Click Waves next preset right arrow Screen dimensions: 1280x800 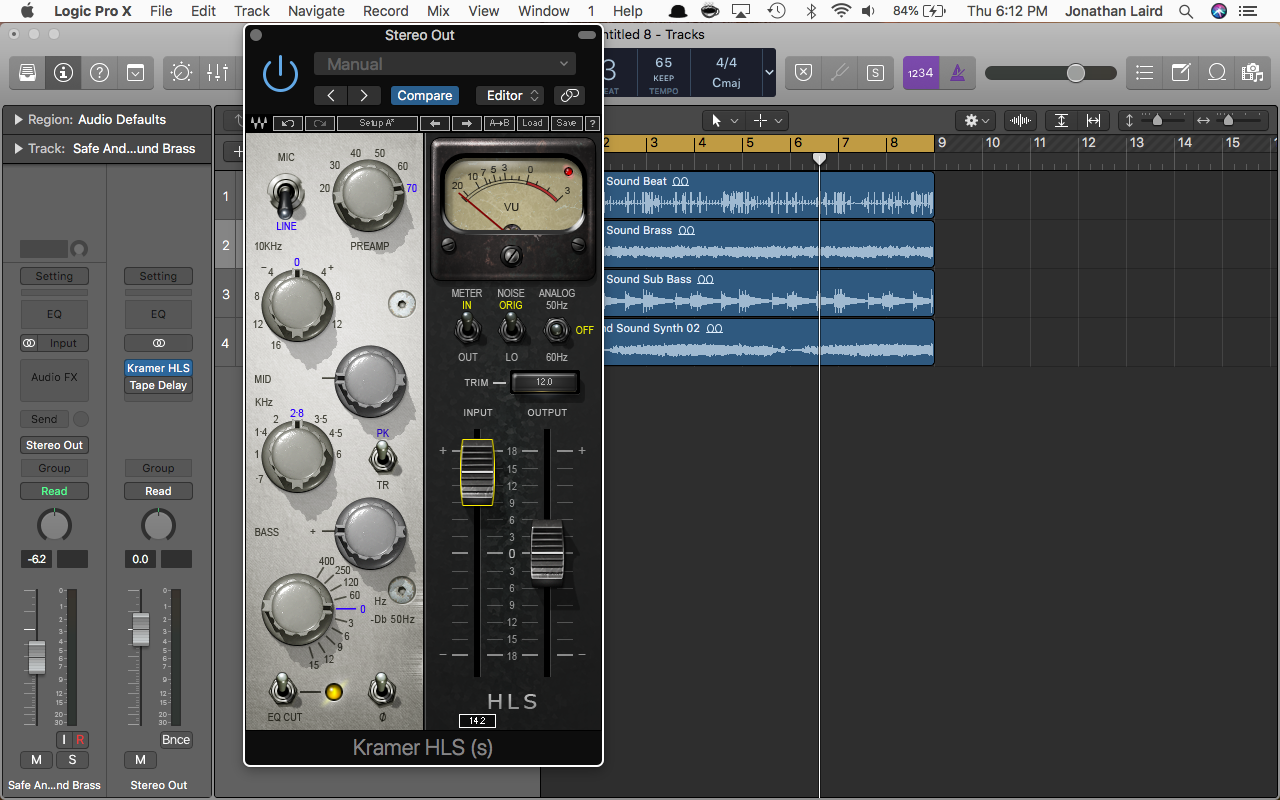tap(467, 123)
